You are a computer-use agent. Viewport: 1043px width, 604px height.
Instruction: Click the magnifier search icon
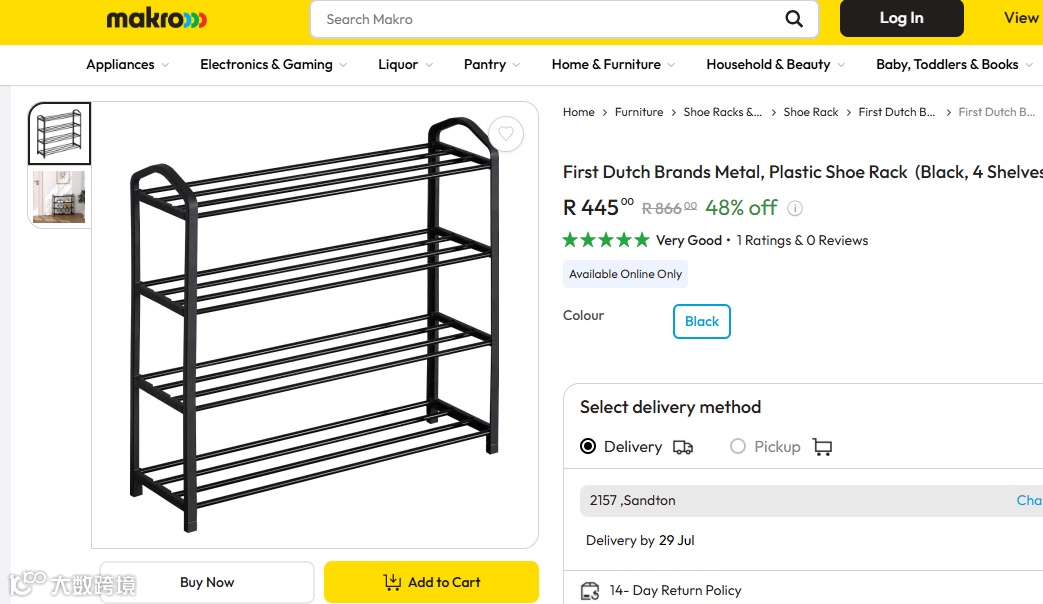(794, 19)
